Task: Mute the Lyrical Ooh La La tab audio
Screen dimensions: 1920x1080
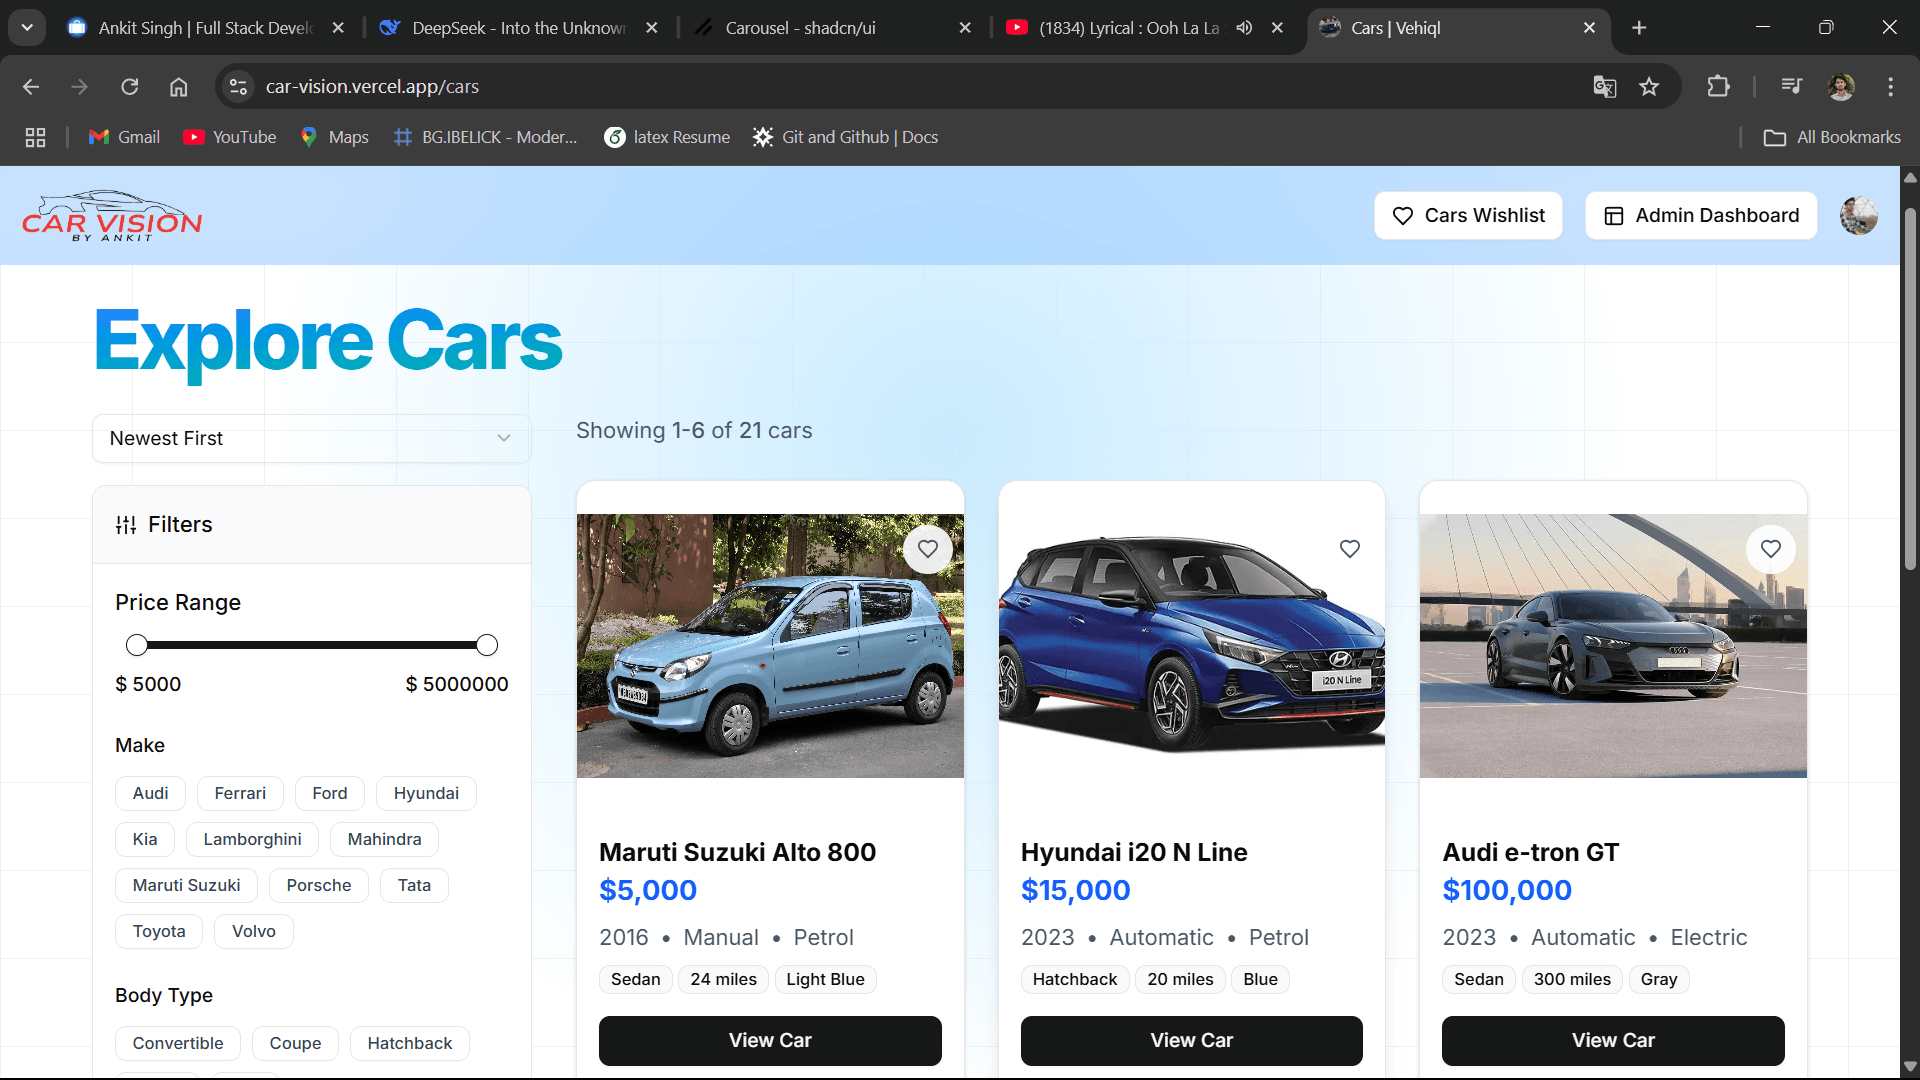Action: coord(1244,28)
